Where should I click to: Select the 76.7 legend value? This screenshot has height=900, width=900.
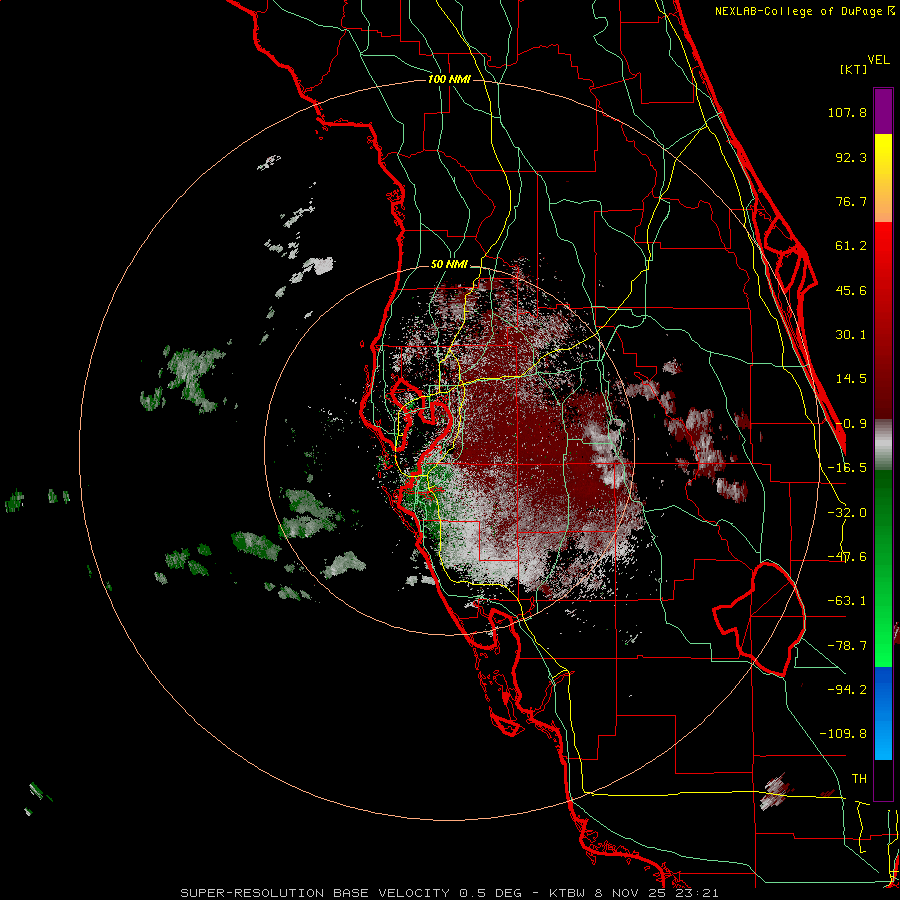(x=851, y=201)
